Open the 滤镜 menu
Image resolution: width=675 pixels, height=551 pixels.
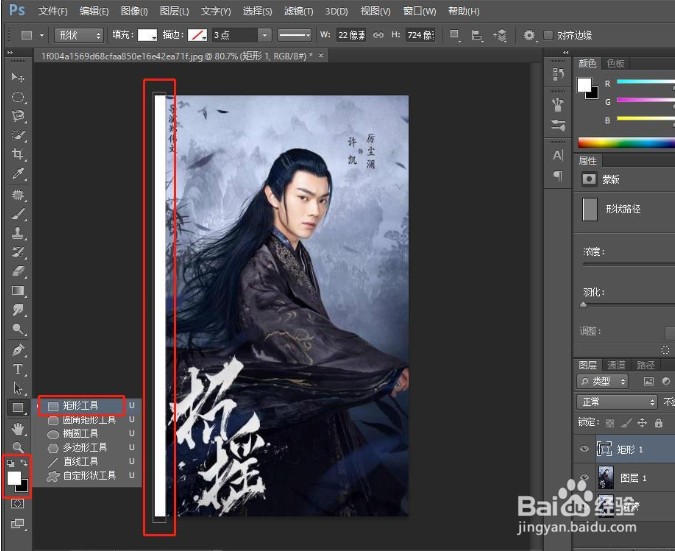click(x=298, y=11)
